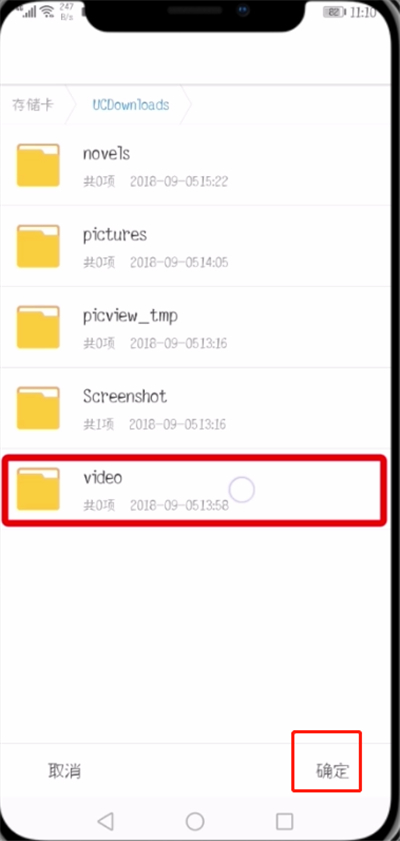400x841 pixels.
Task: Tap the battery indicator in status bar
Action: [335, 11]
